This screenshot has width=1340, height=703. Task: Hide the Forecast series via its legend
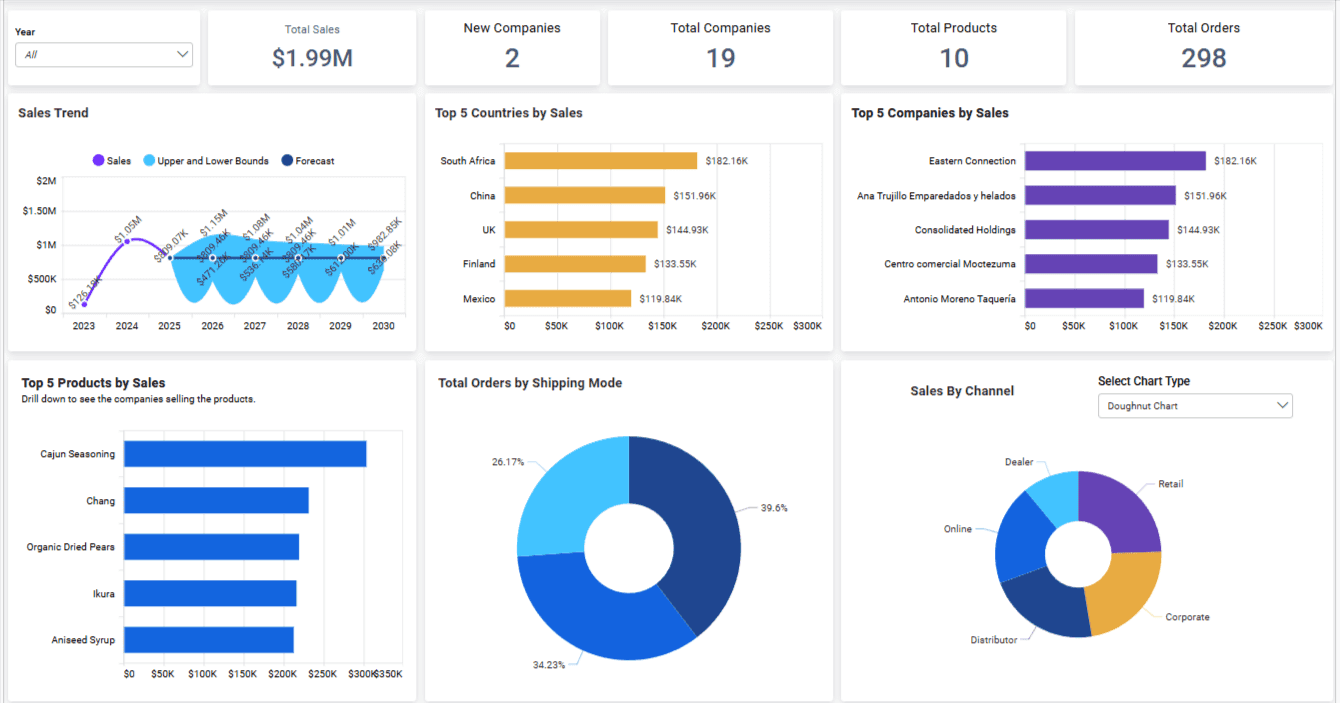pyautogui.click(x=307, y=160)
